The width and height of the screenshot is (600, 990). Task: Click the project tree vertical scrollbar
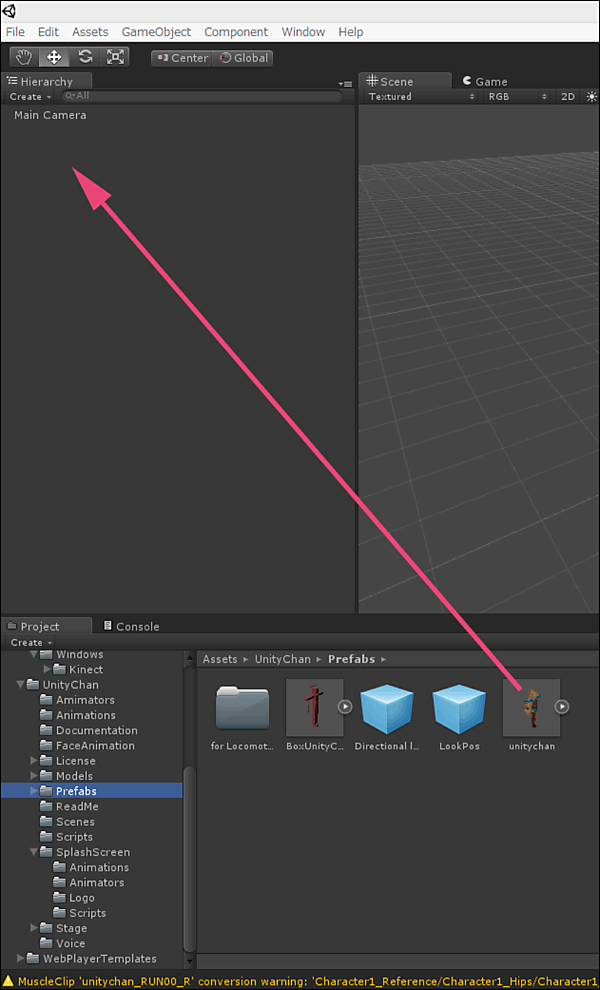[189, 859]
